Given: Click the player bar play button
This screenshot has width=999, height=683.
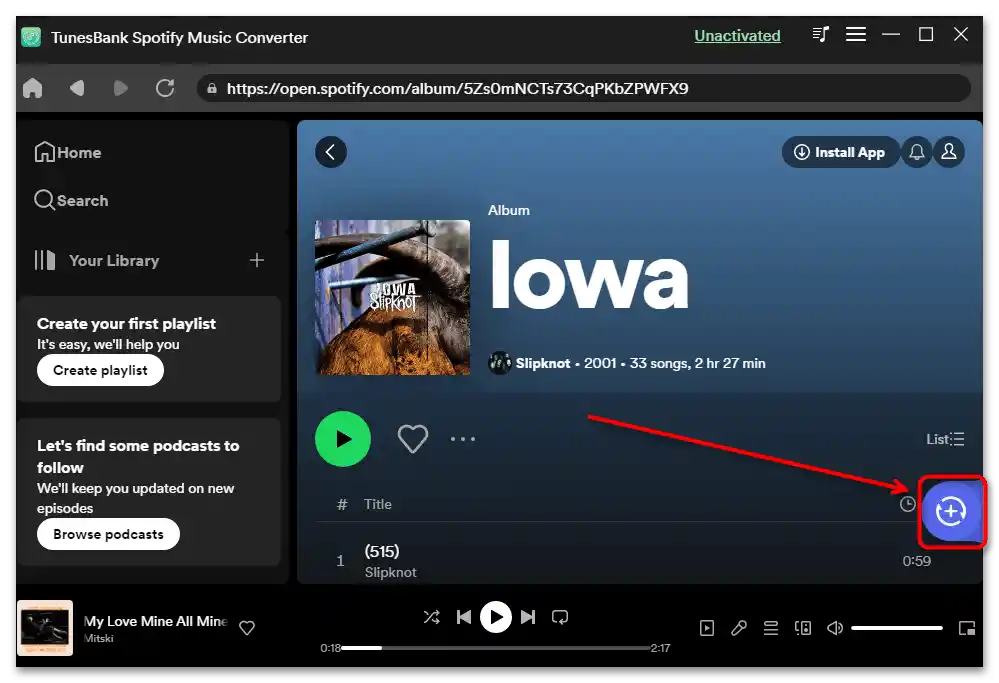Looking at the screenshot, I should (496, 617).
